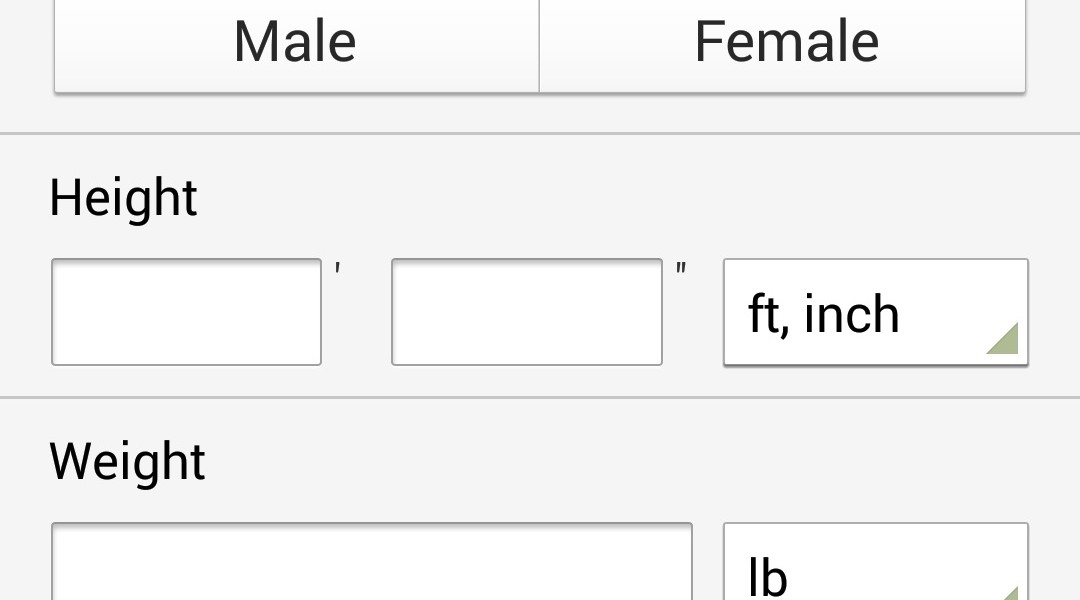Click the Height section label
This screenshot has height=600, width=1080.
click(124, 198)
